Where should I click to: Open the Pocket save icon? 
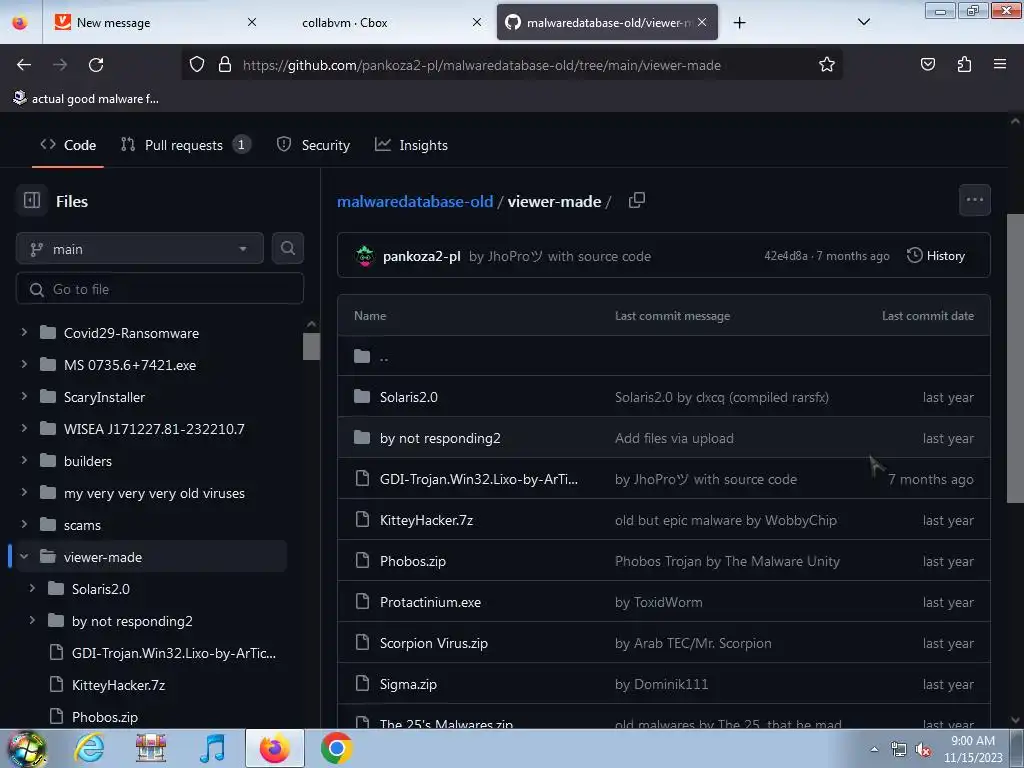[x=927, y=64]
